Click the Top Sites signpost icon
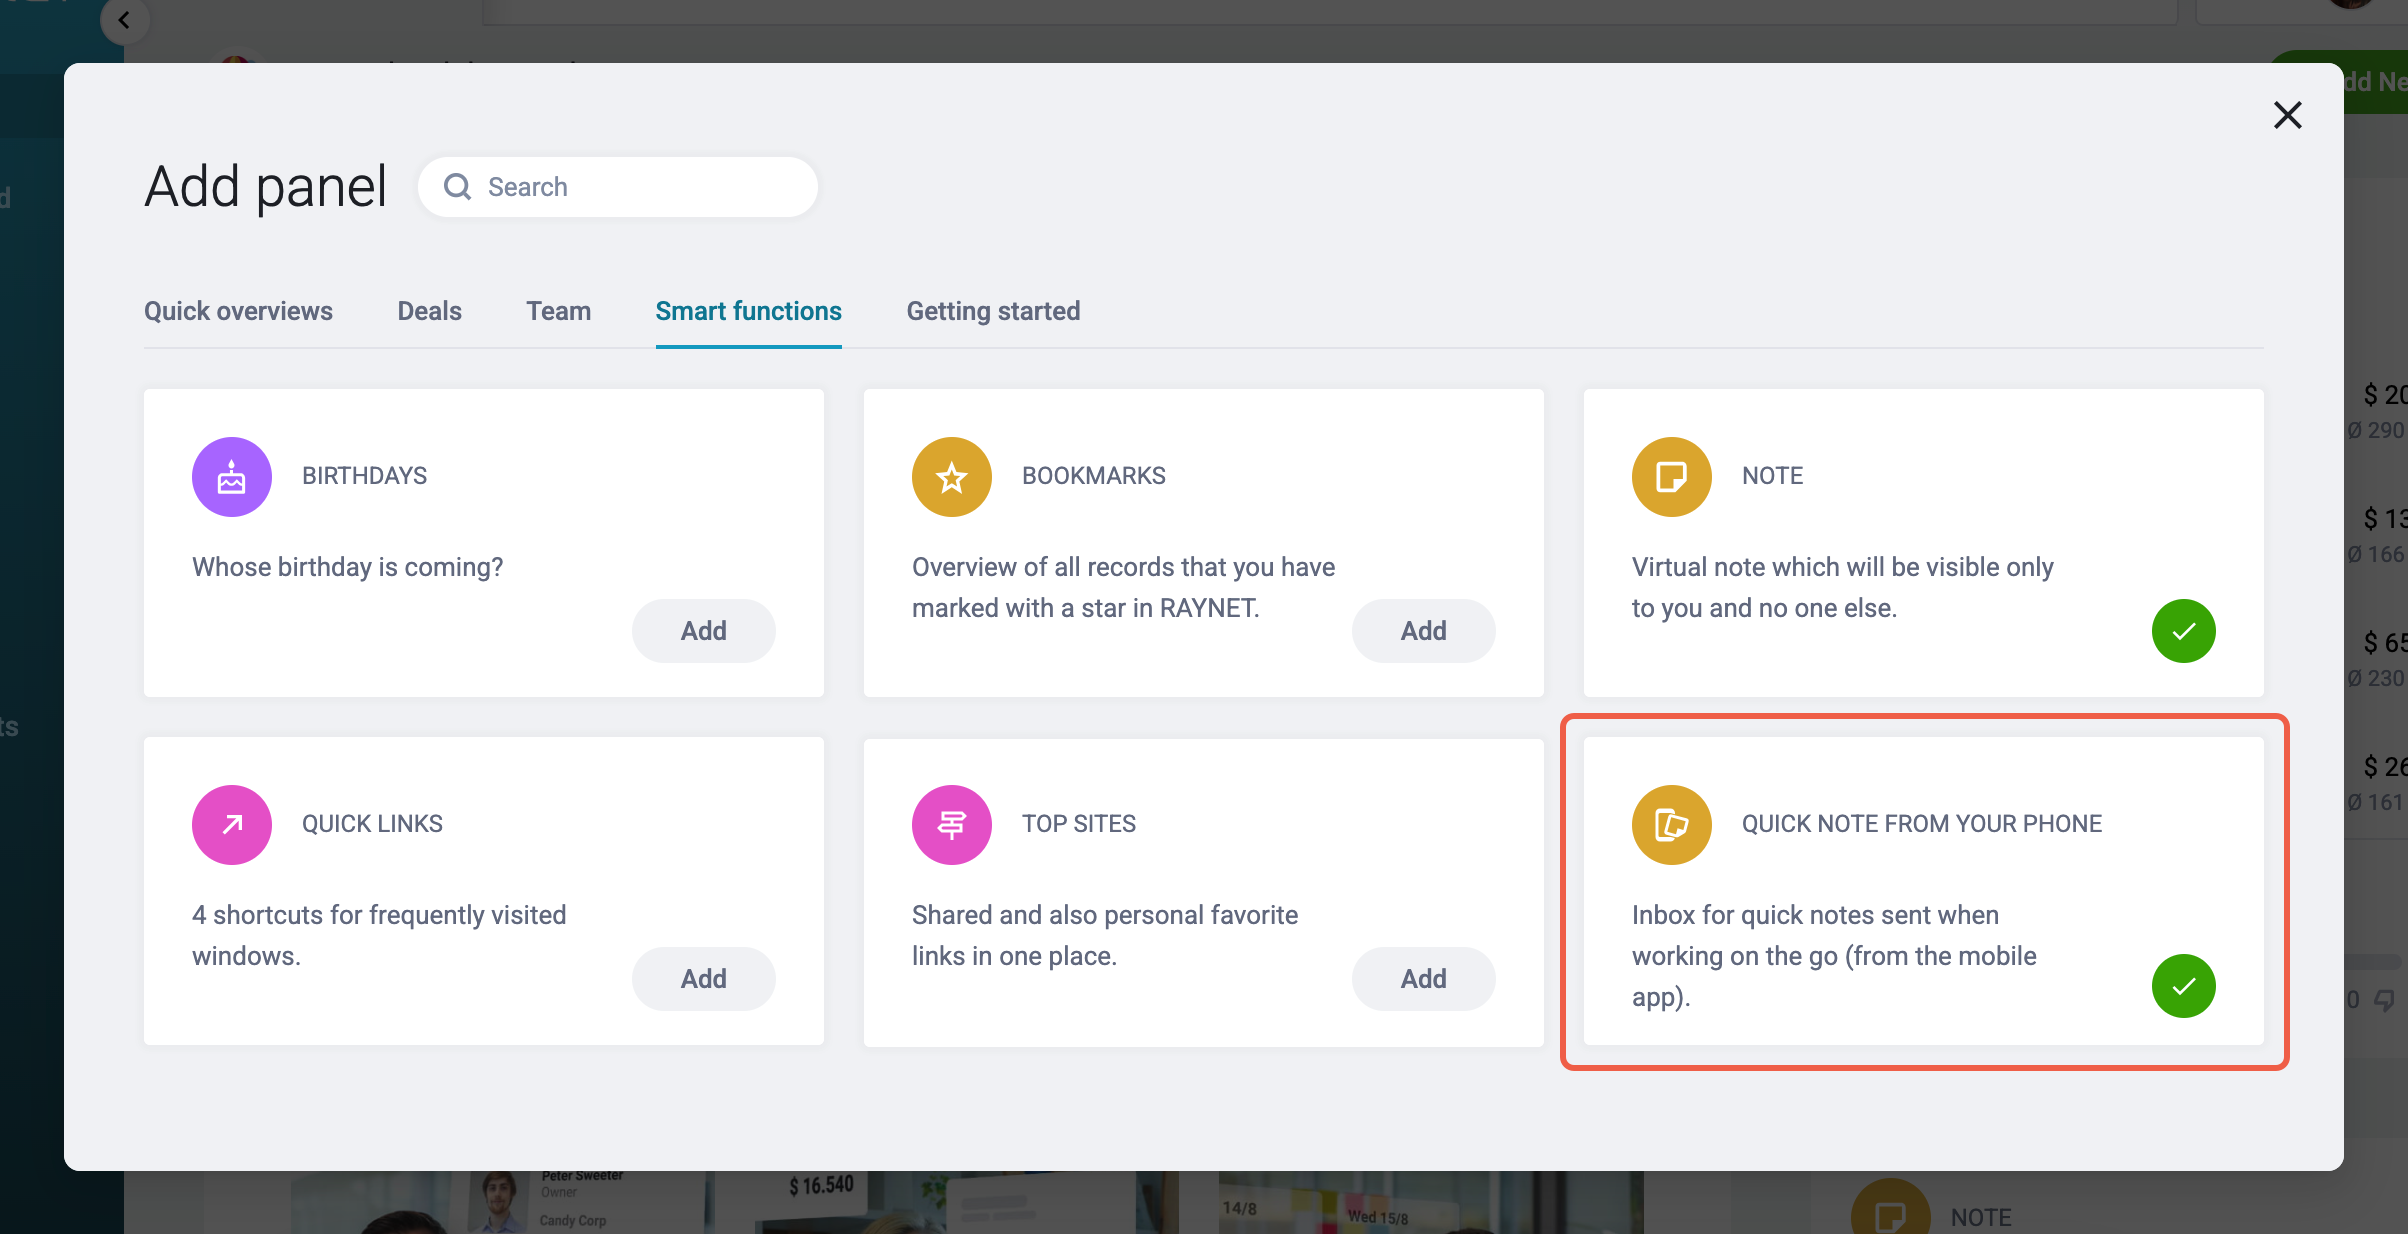Viewport: 2408px width, 1234px height. [952, 825]
